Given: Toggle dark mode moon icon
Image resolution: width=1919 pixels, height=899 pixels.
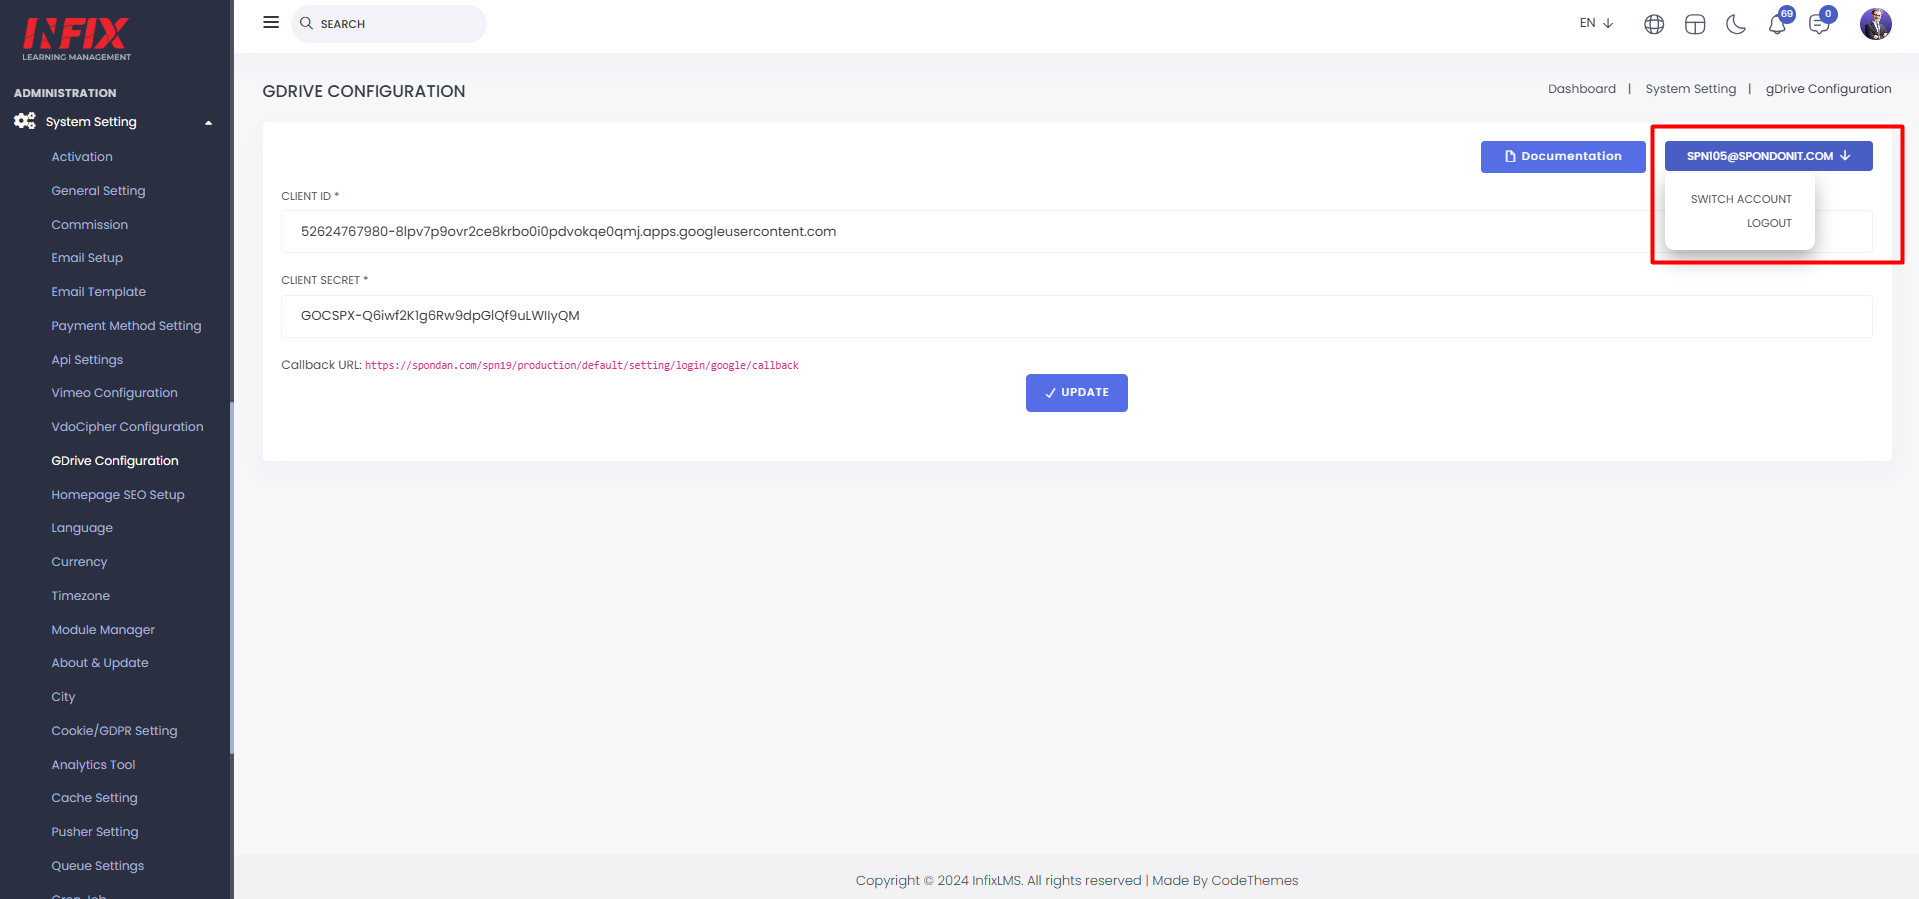Looking at the screenshot, I should tap(1736, 24).
